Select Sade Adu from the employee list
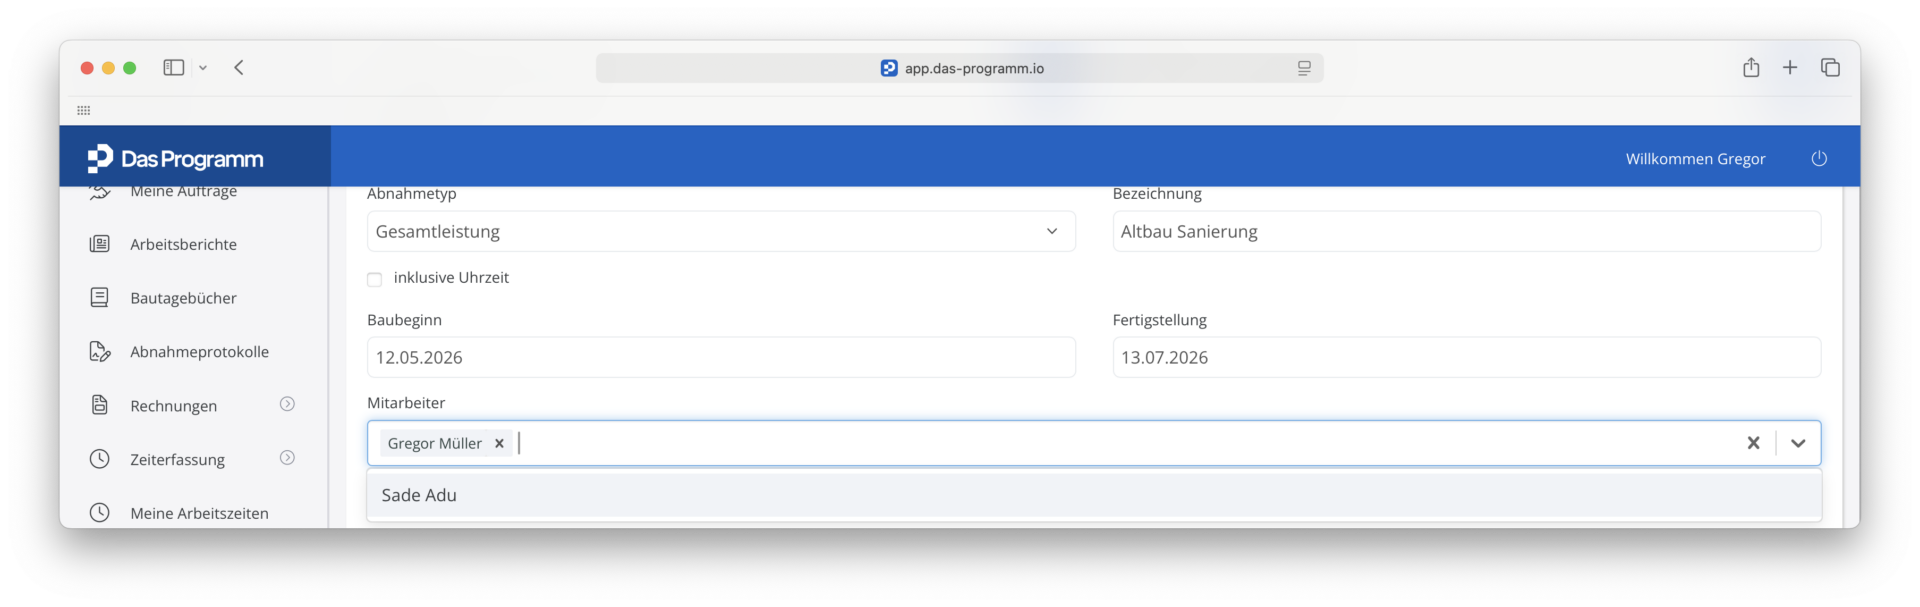1920x607 pixels. [x=1094, y=495]
